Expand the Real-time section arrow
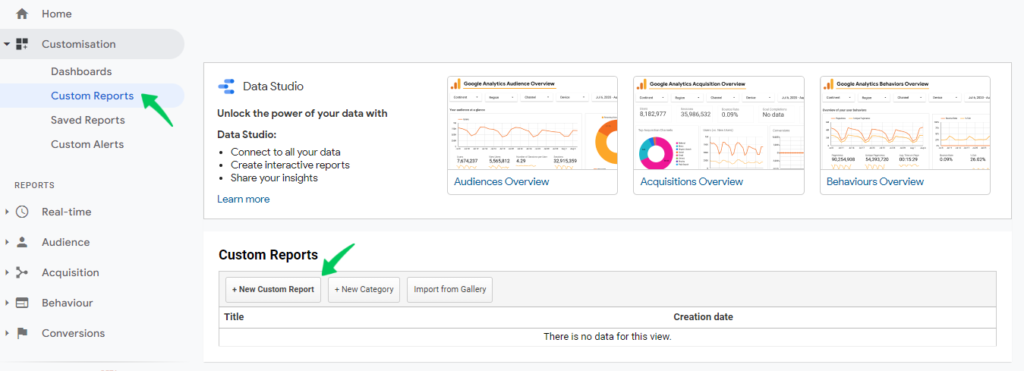The image size is (1024, 371). [x=6, y=212]
